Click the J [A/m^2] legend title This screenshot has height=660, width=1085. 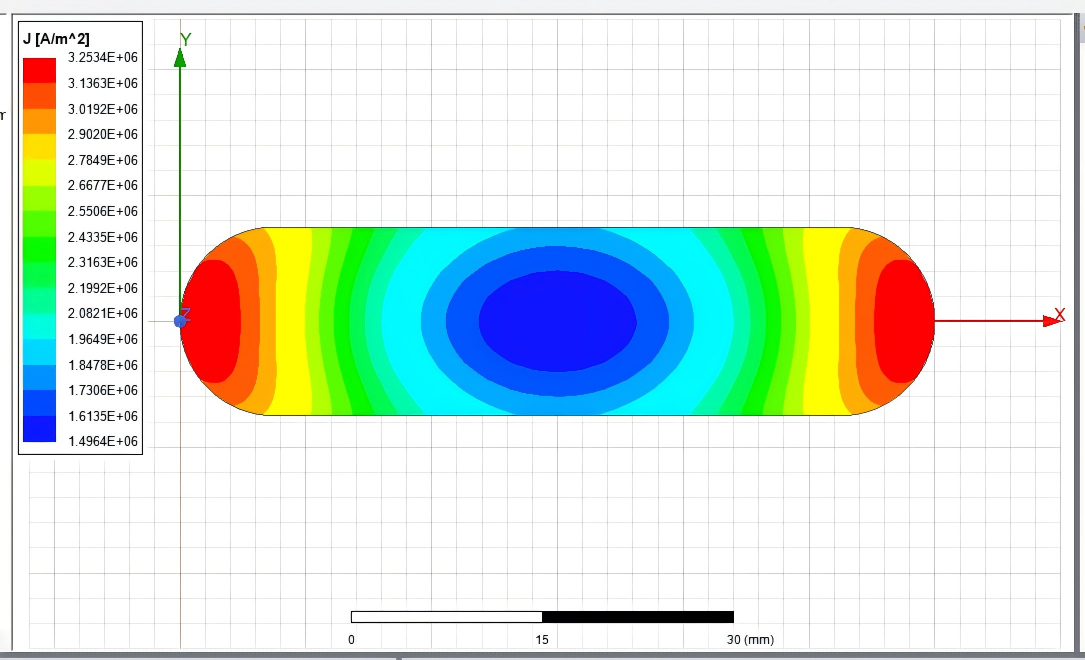(x=56, y=39)
